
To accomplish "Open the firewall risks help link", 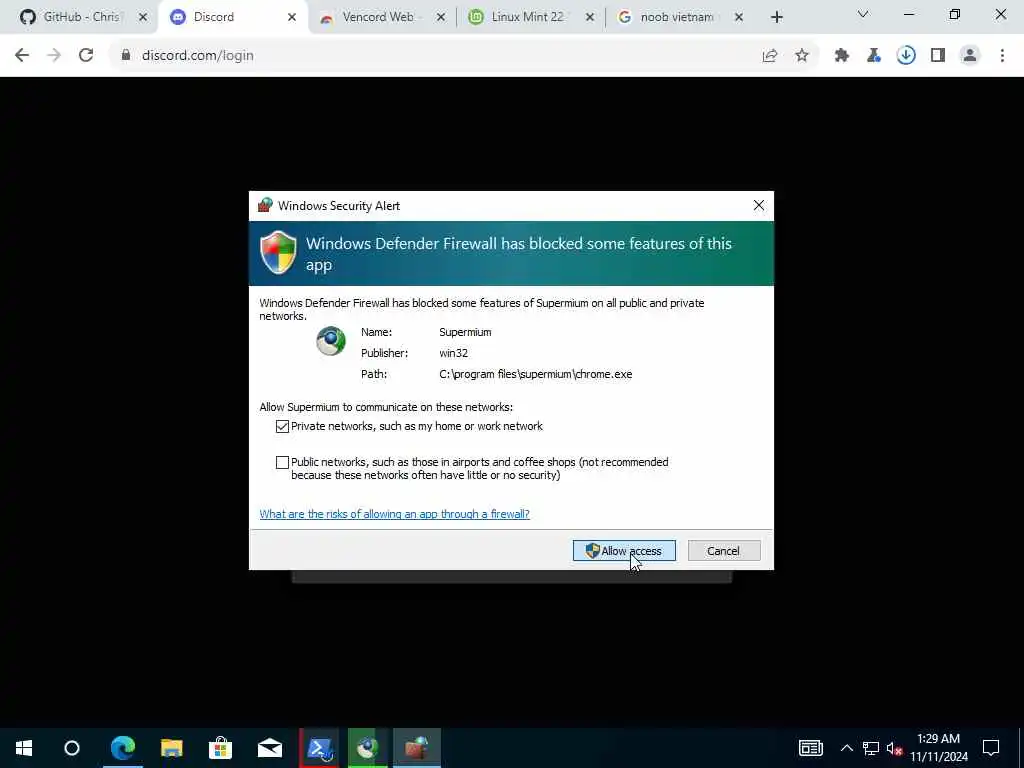I will coord(394,514).
